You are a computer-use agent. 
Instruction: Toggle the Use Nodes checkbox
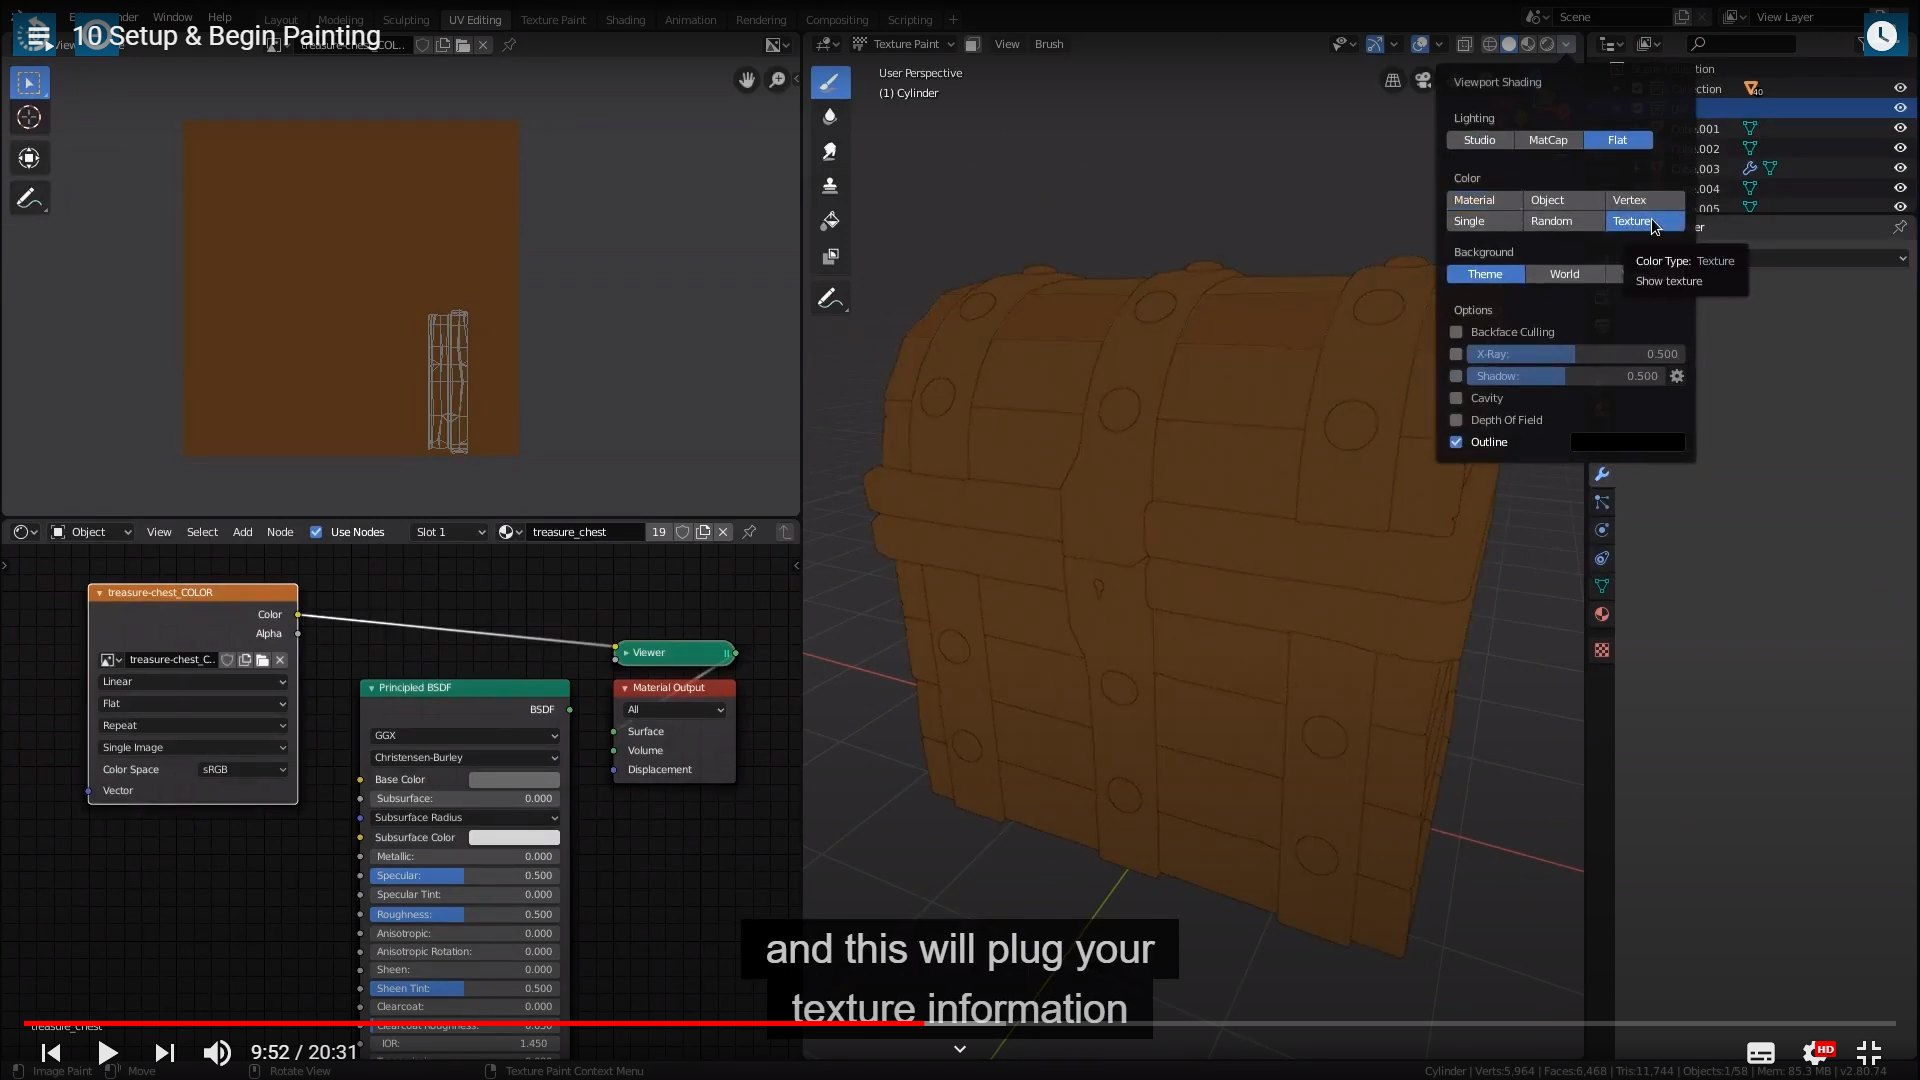tap(316, 532)
